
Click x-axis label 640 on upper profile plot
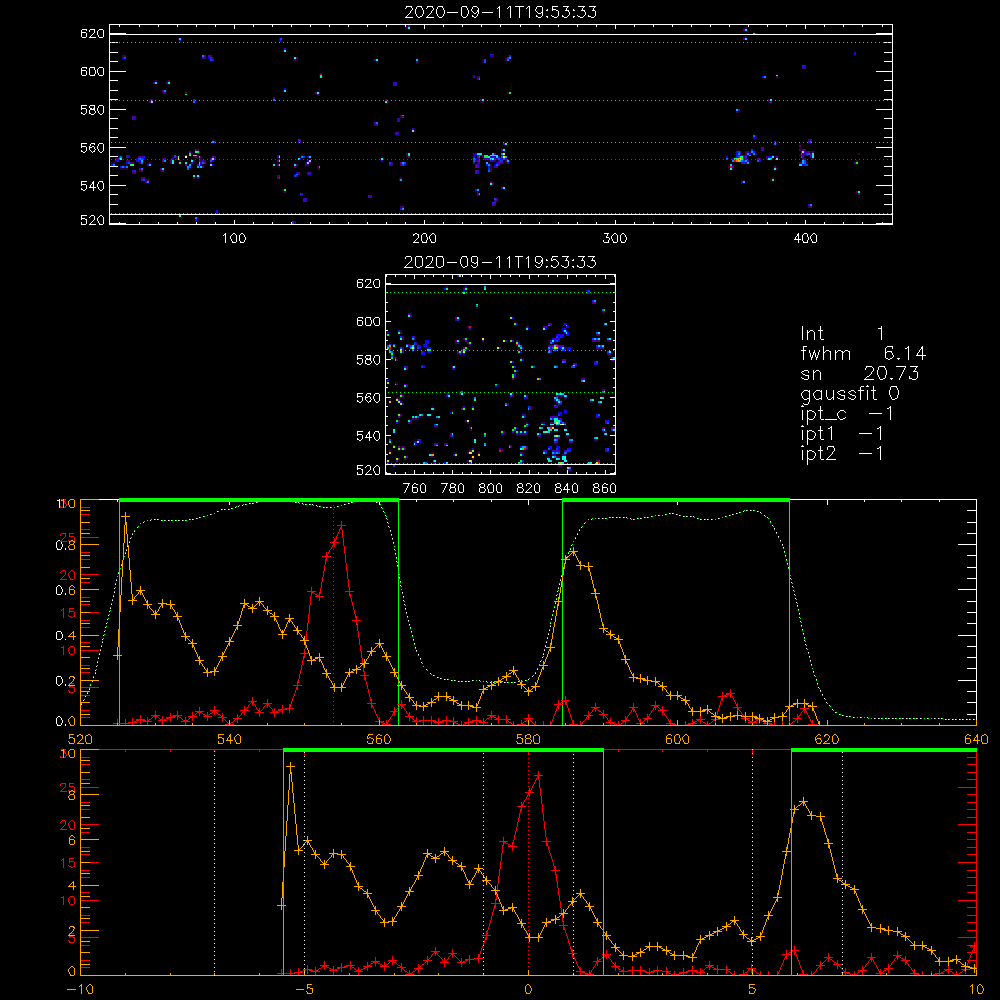click(x=976, y=739)
